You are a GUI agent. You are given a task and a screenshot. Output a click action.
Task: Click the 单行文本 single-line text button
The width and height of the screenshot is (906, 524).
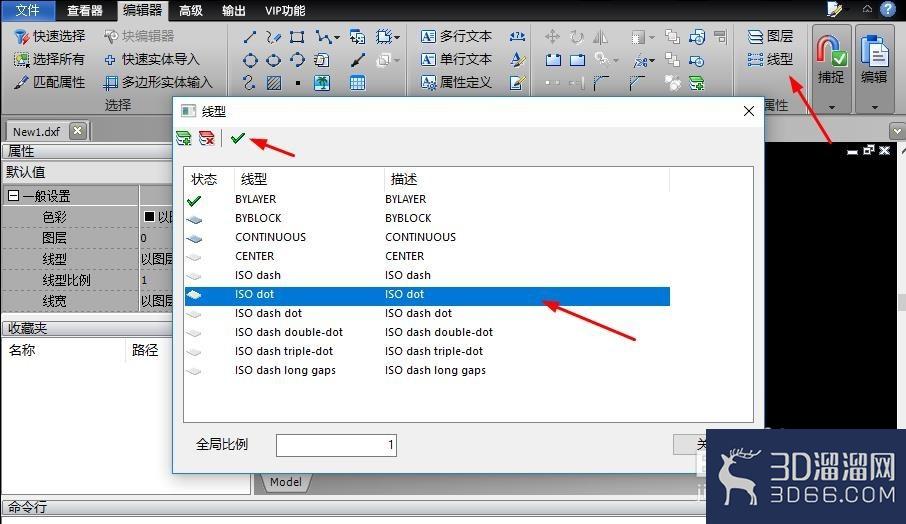pos(456,60)
